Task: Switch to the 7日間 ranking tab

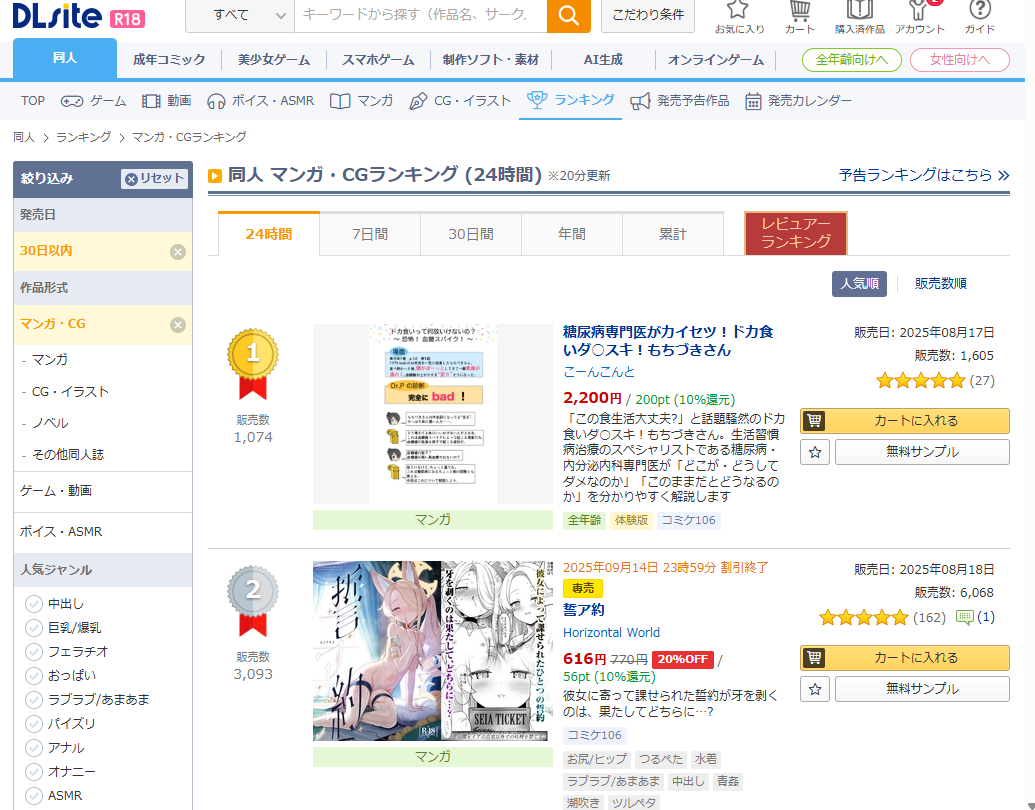Action: coord(370,235)
